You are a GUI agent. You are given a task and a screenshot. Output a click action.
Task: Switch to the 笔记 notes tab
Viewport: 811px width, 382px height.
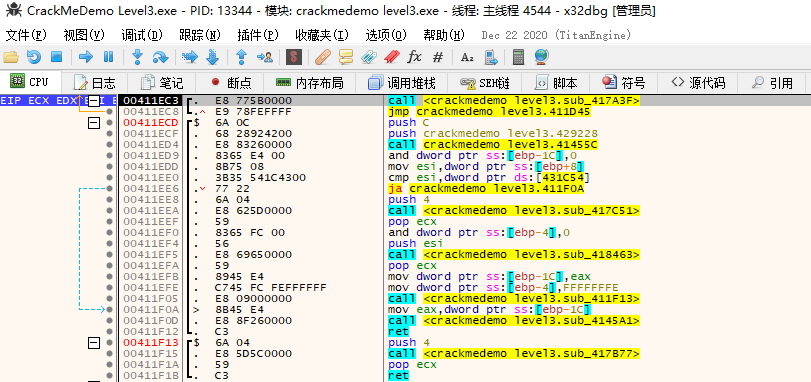pos(162,83)
